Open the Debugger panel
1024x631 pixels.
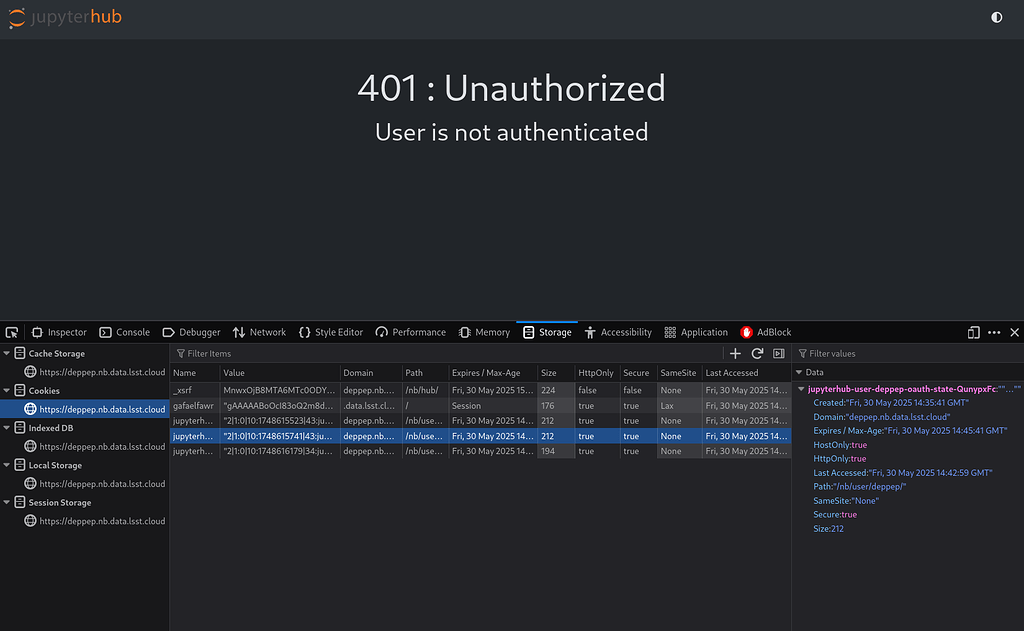190,332
